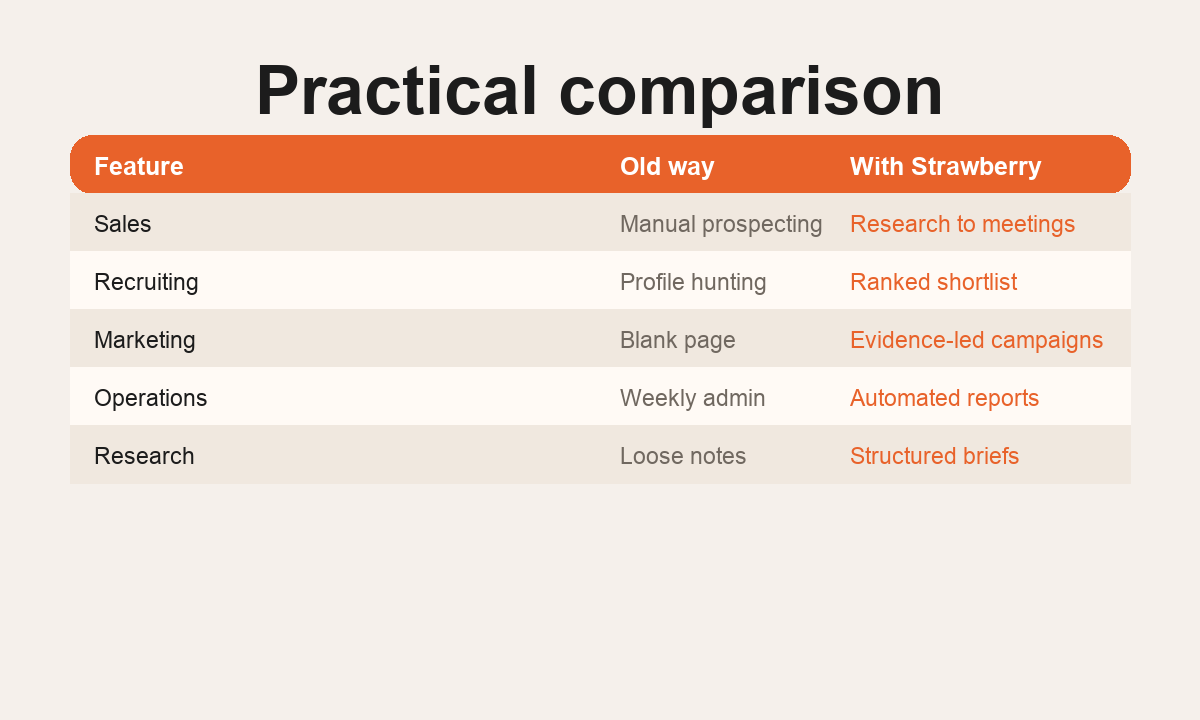Select the Manual prospecting cell
Screen dimensions: 1200x720
[721, 224]
